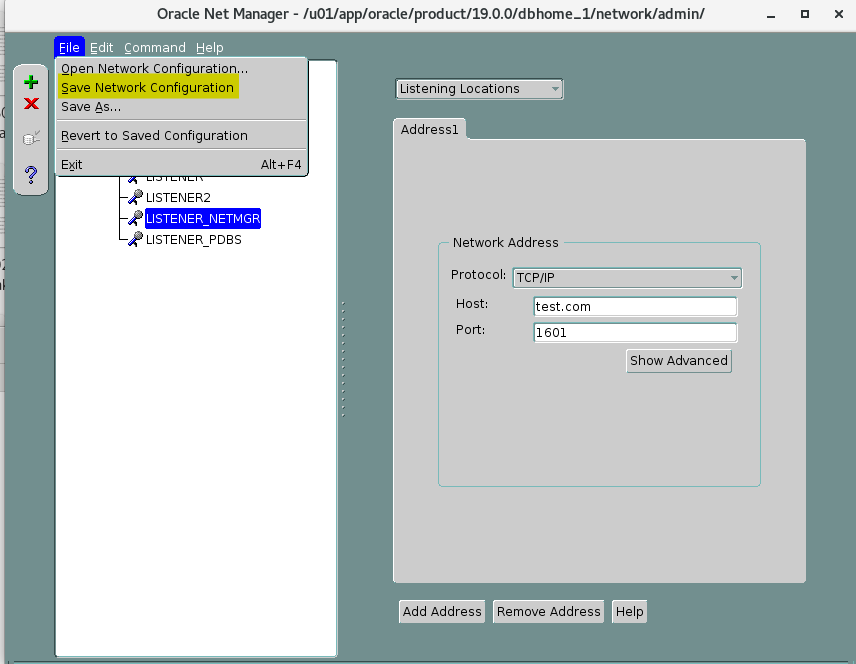Close the Oracle Net Manager window

(x=839, y=14)
